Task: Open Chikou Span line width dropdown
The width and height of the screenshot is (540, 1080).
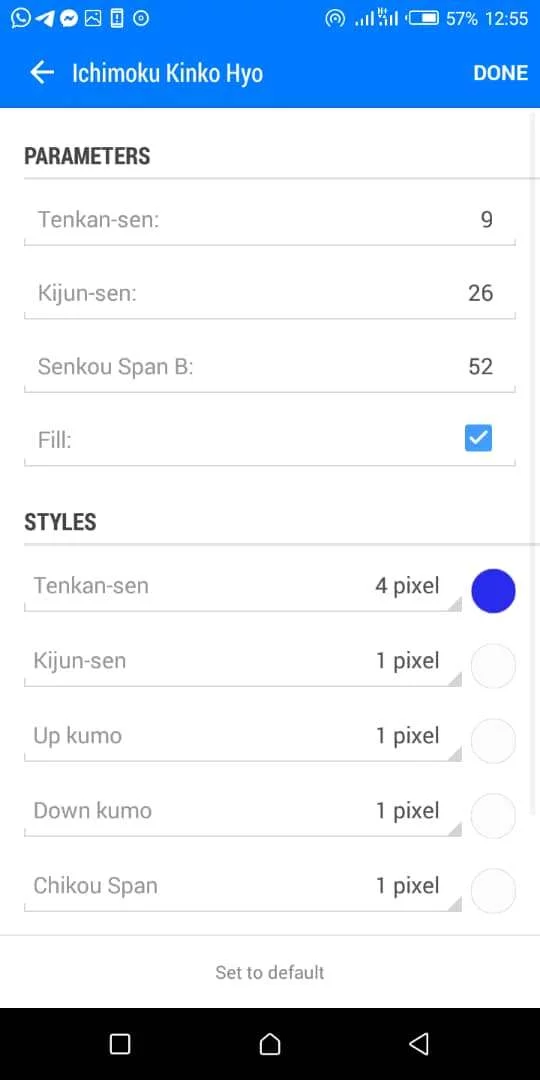Action: (242, 886)
